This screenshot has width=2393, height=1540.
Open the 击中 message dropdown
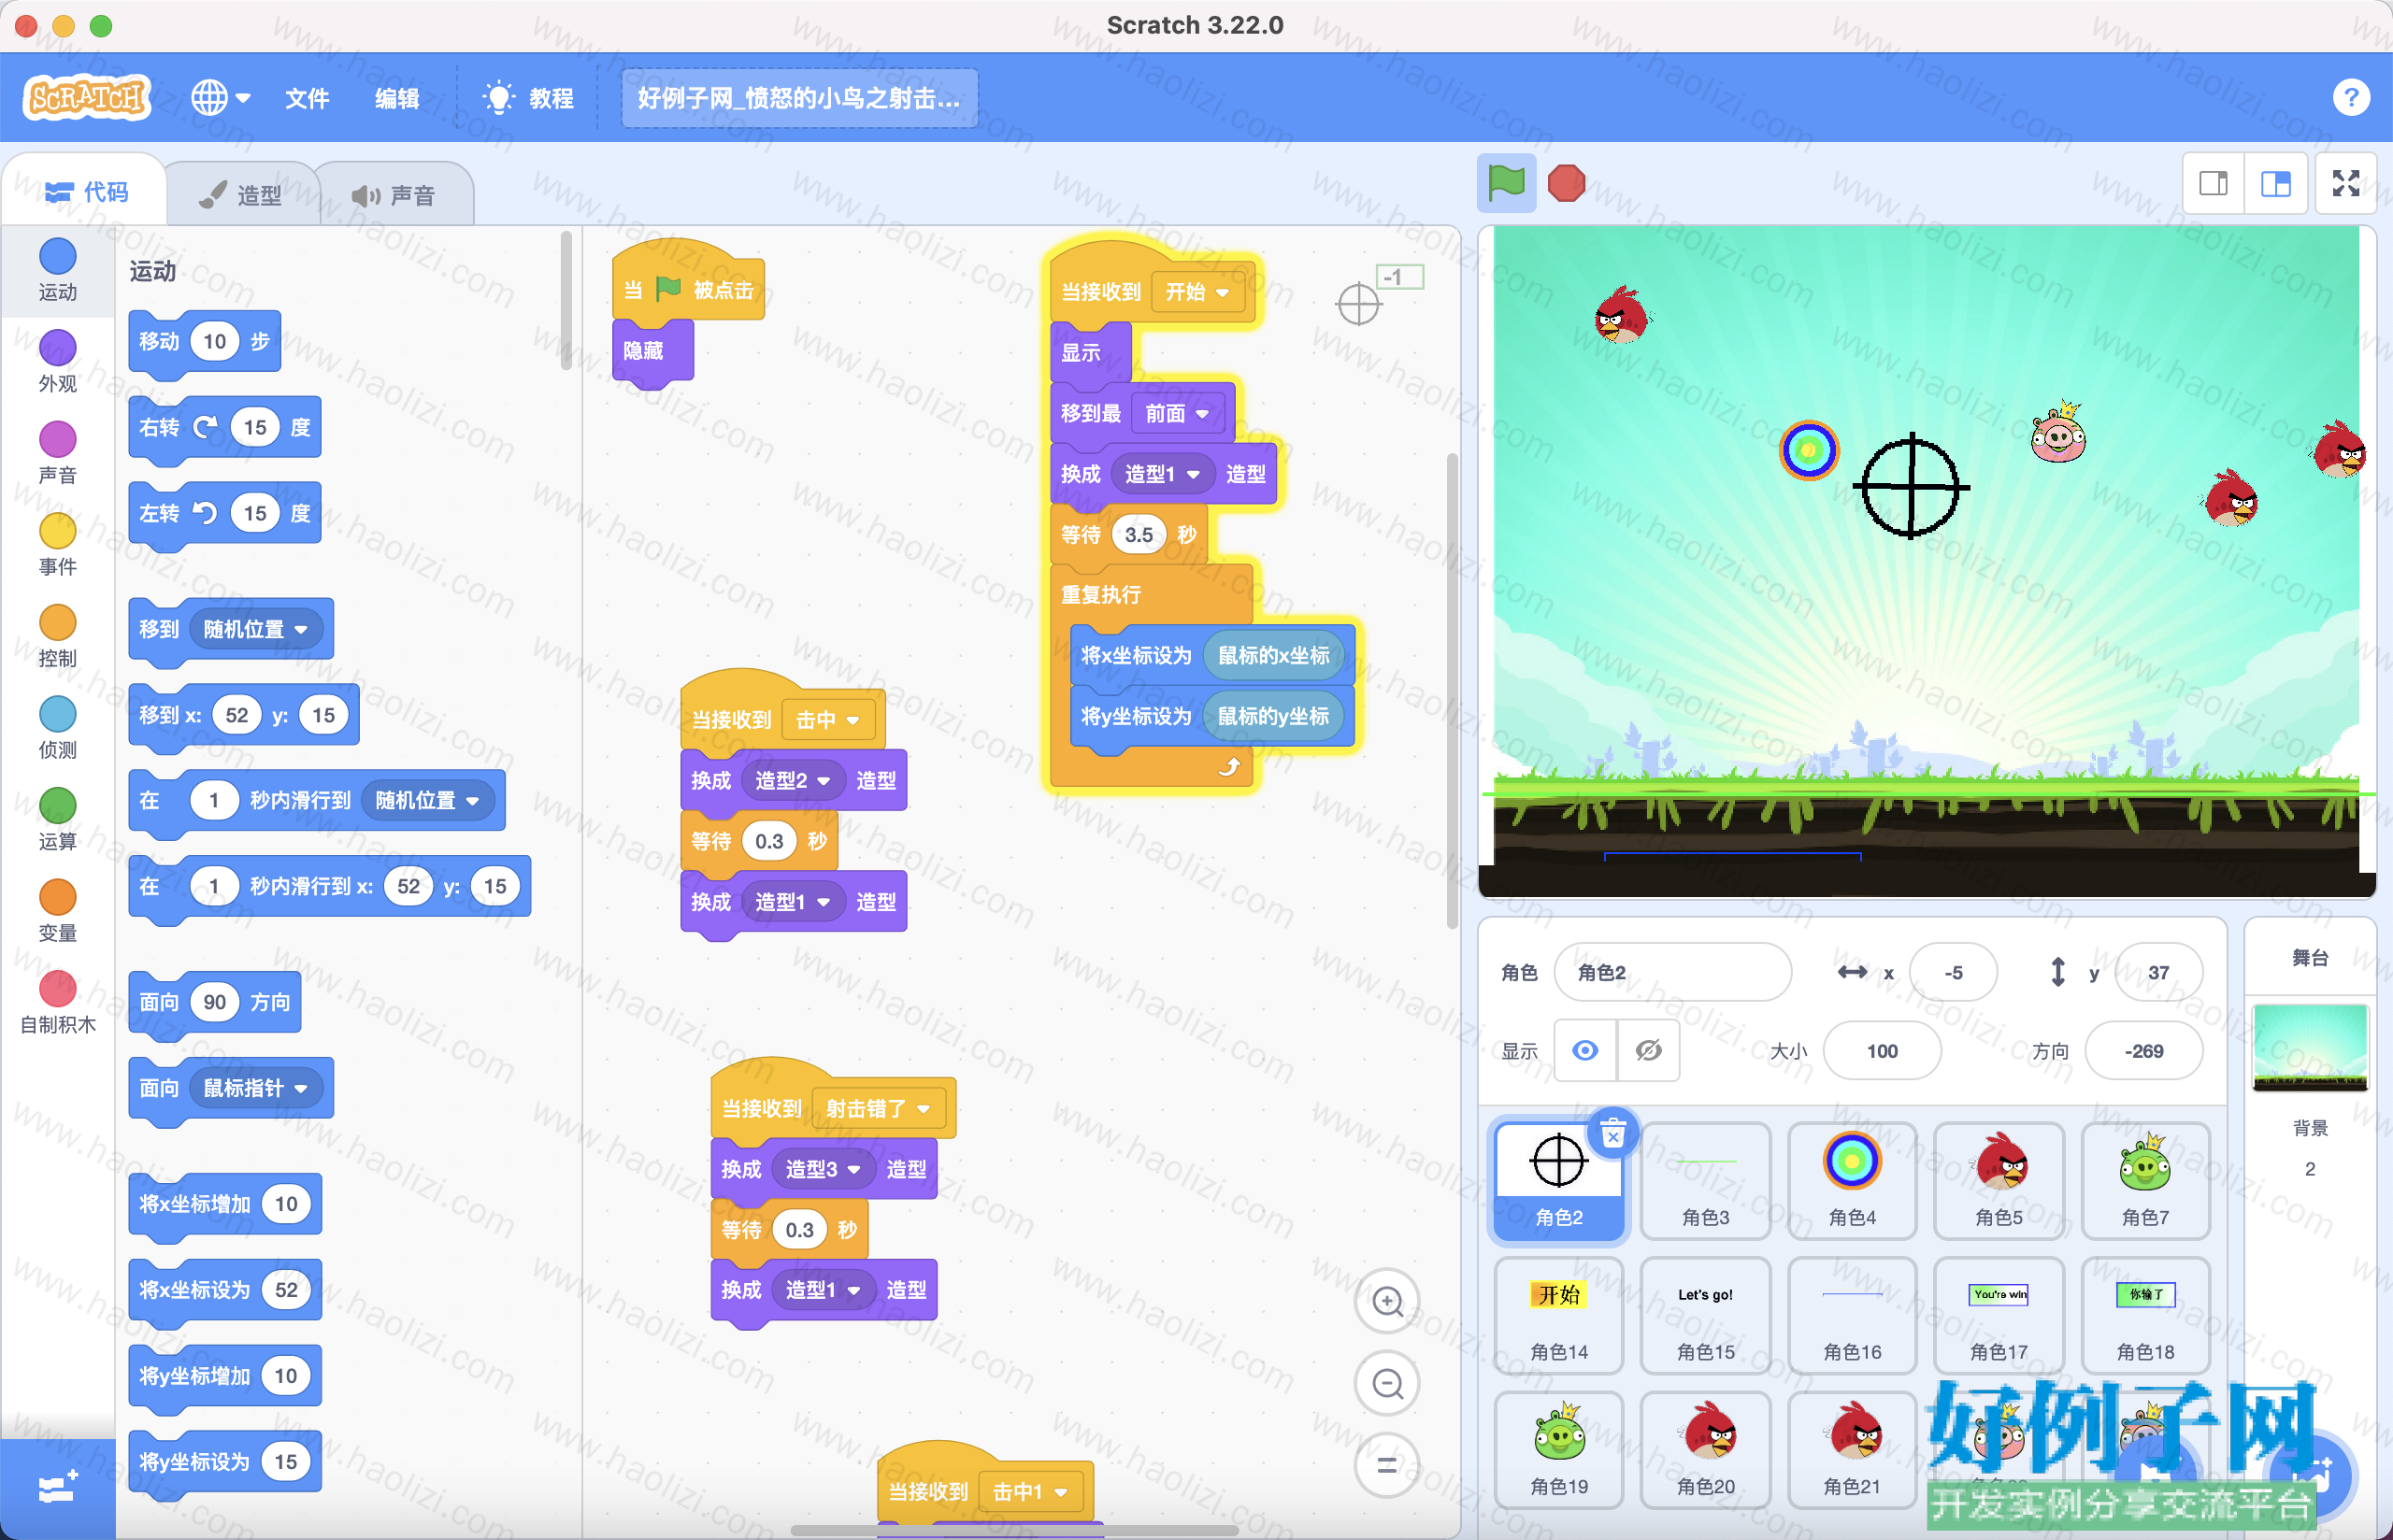click(x=828, y=720)
